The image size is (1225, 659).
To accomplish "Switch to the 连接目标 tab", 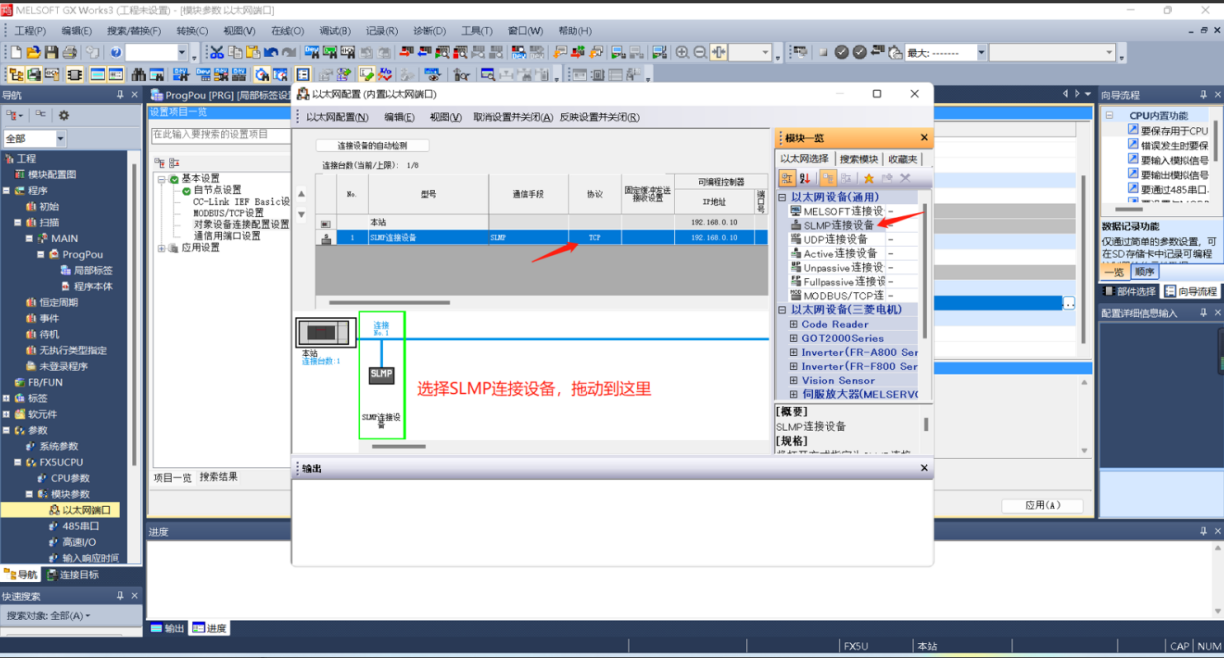I will coord(72,575).
